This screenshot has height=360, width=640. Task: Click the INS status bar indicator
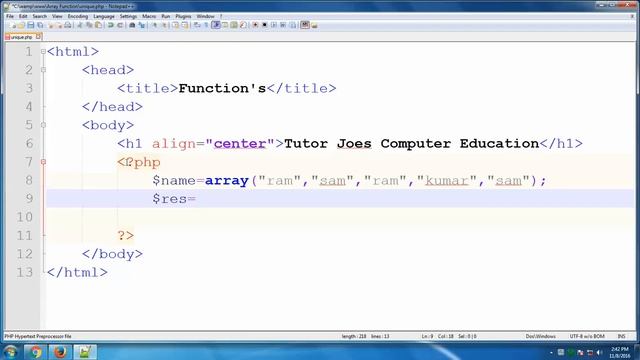click(x=622, y=336)
